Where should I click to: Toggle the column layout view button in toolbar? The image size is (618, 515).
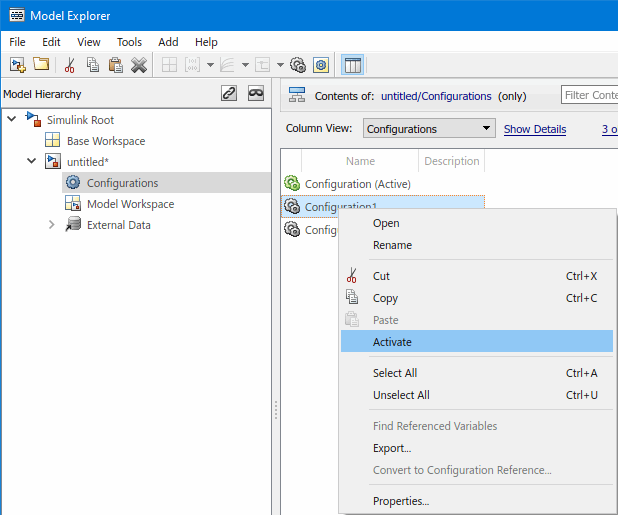click(x=352, y=65)
